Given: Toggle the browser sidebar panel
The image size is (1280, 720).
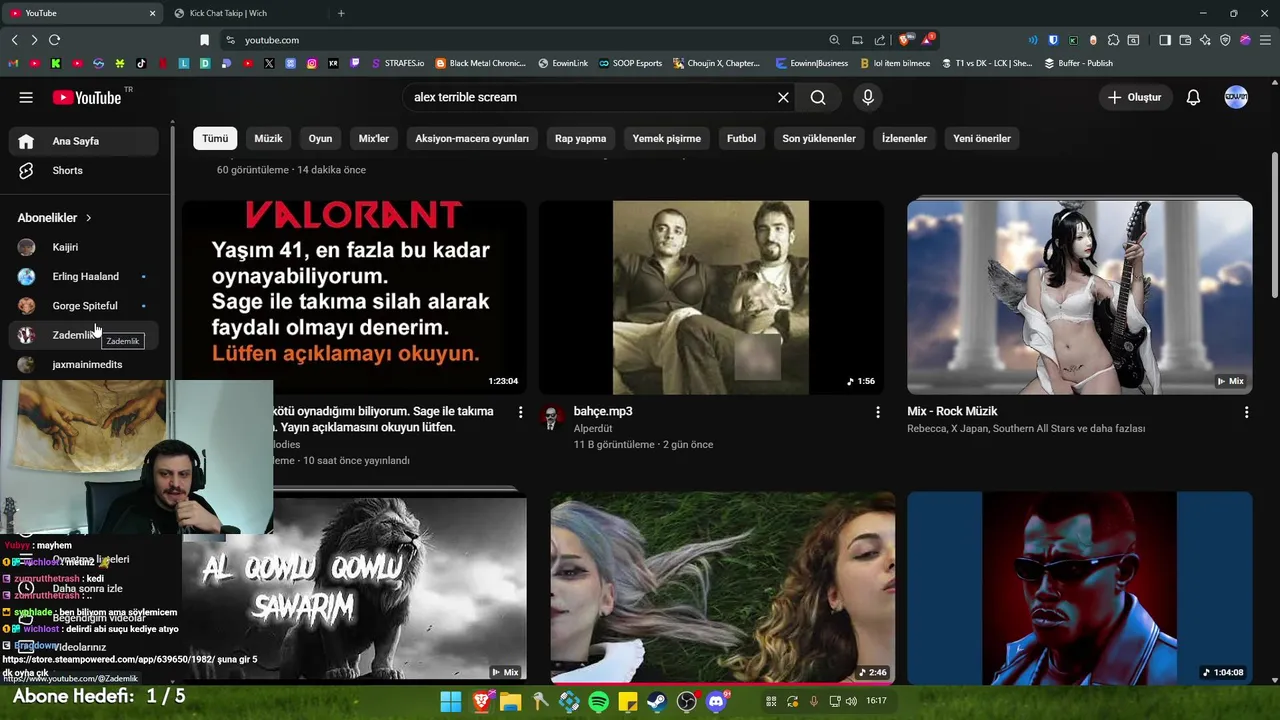Looking at the screenshot, I should (1165, 40).
